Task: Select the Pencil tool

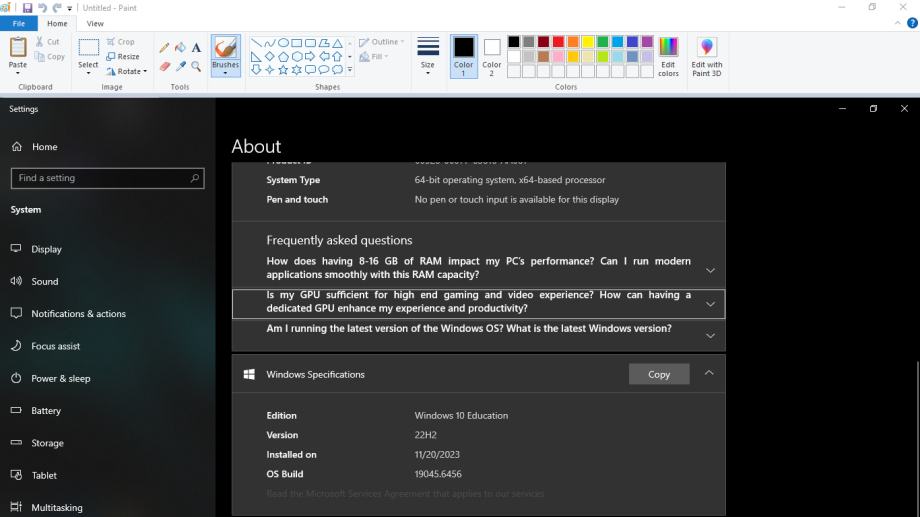Action: coord(164,47)
